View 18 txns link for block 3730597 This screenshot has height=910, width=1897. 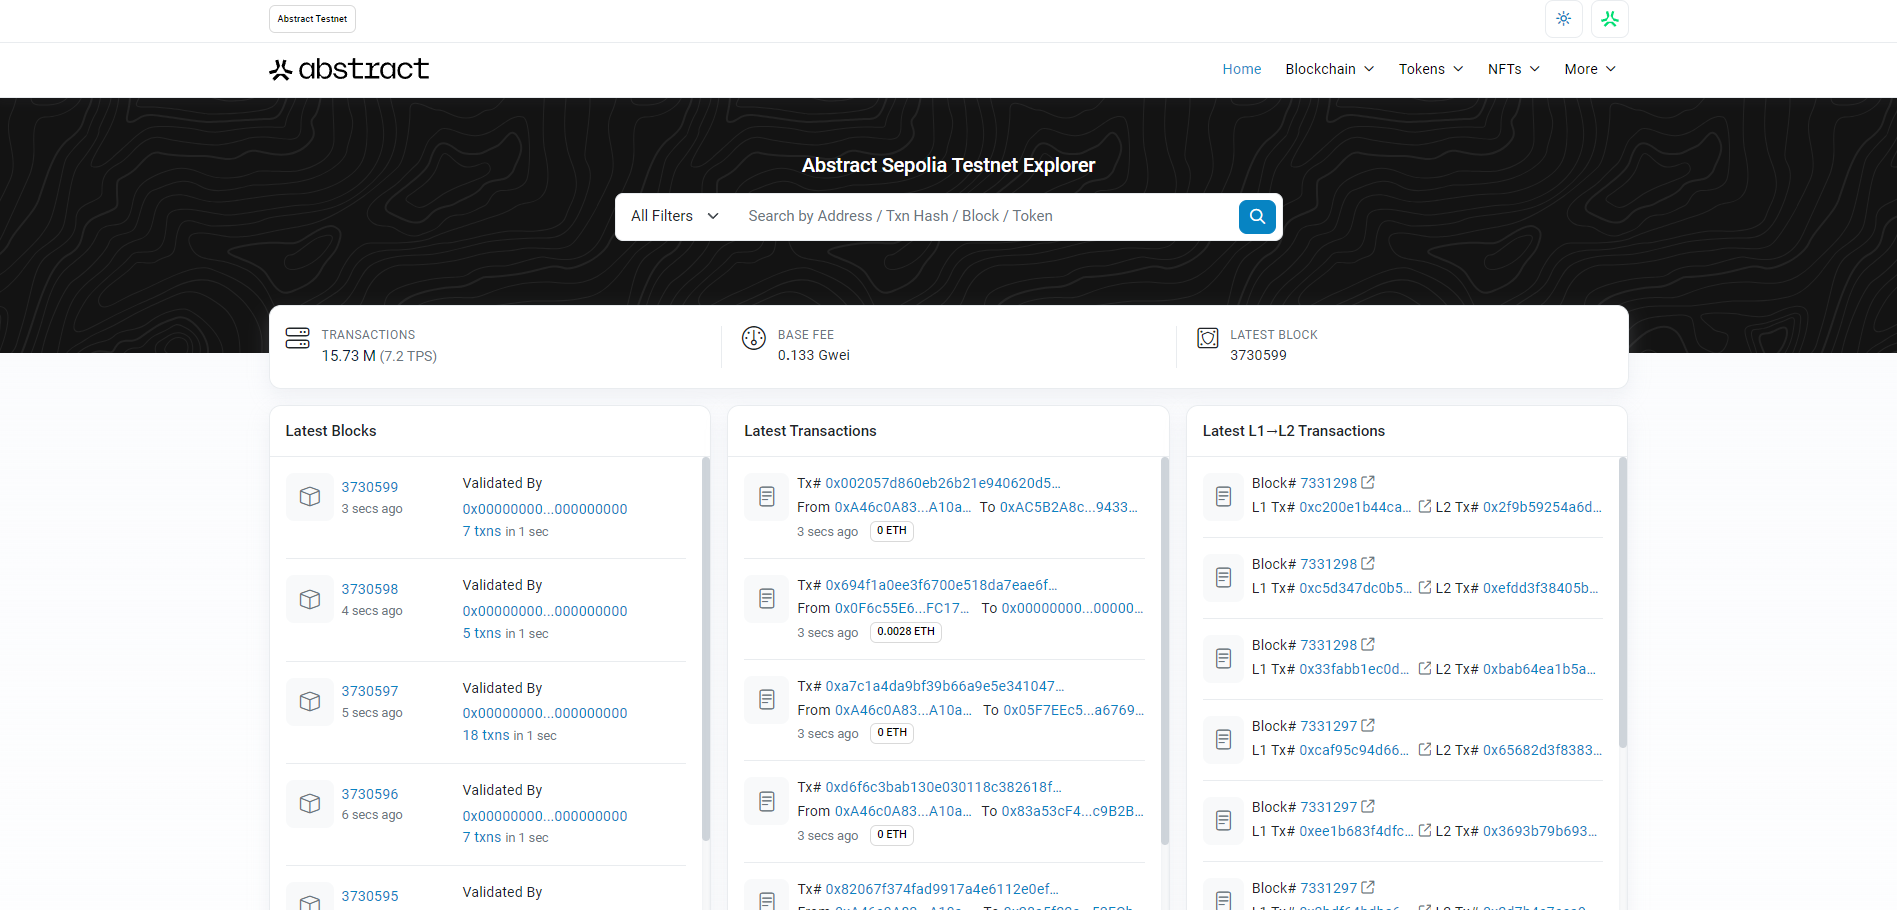click(486, 735)
